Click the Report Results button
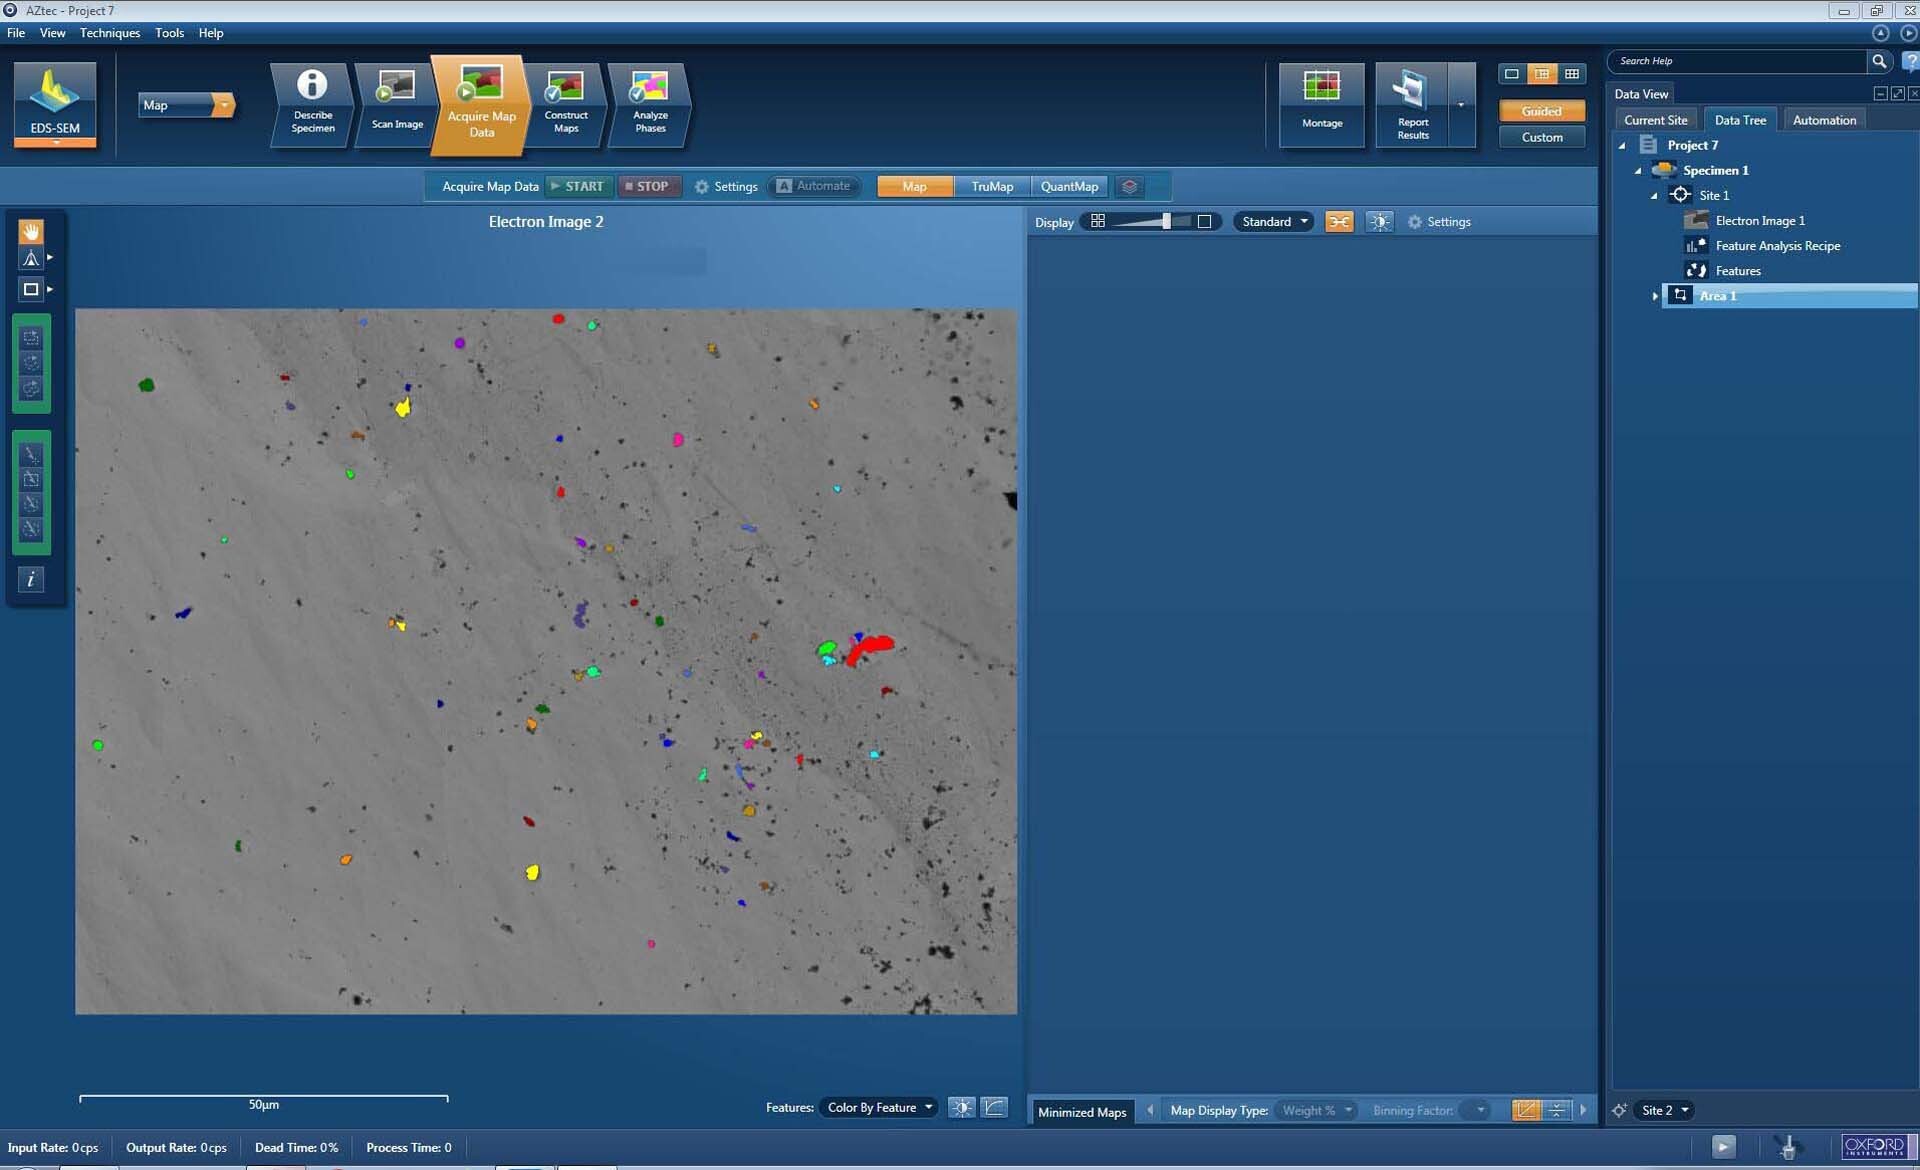This screenshot has width=1920, height=1170. (x=1412, y=105)
